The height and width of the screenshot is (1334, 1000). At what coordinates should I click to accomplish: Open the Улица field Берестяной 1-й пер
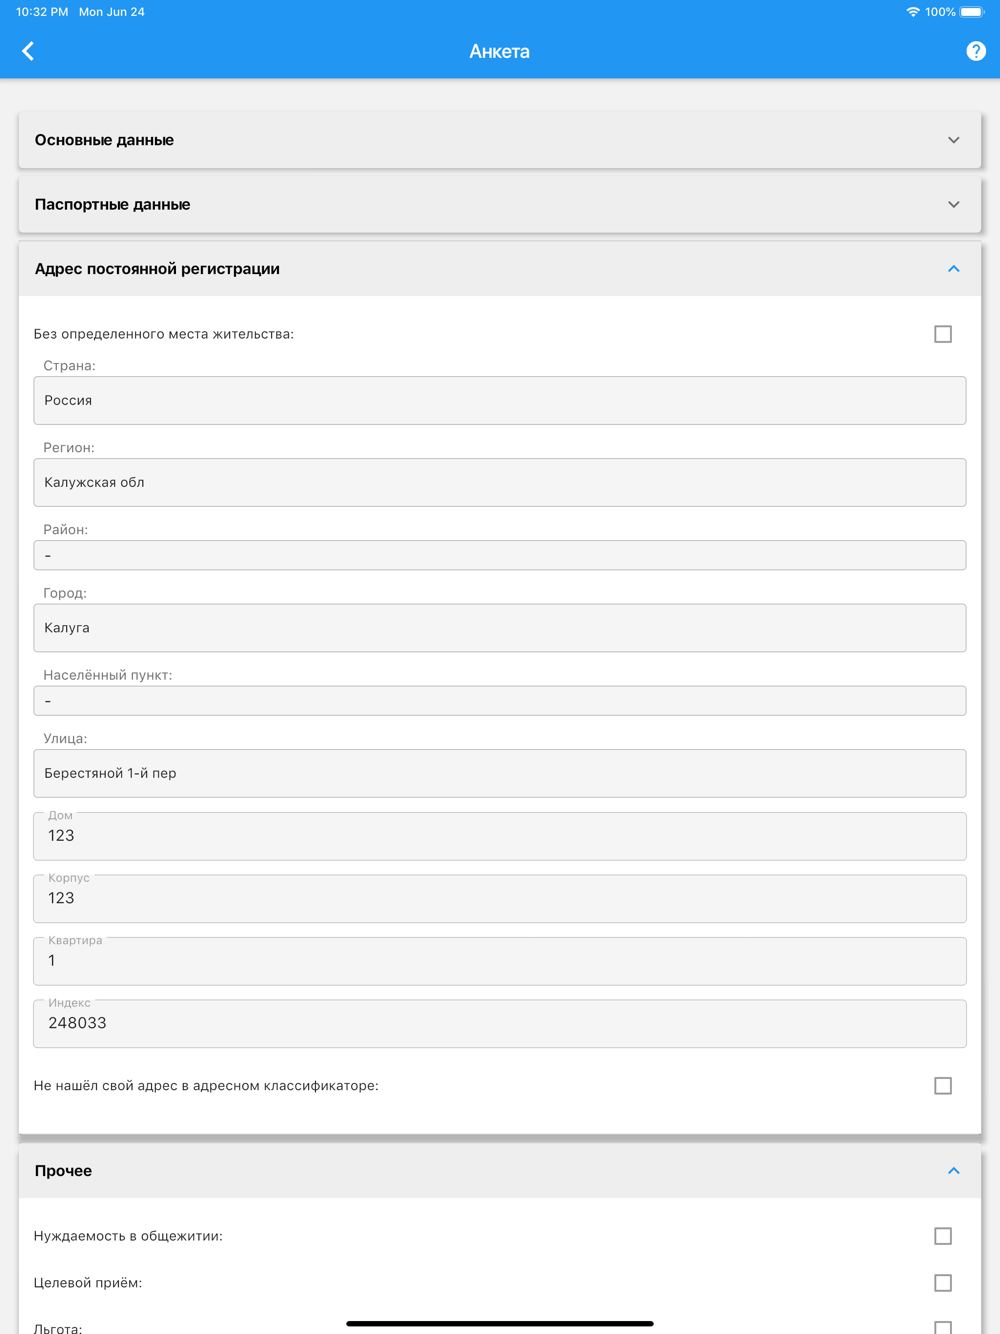pos(500,773)
